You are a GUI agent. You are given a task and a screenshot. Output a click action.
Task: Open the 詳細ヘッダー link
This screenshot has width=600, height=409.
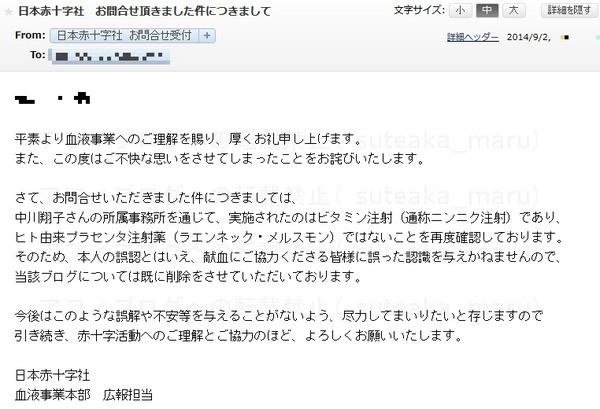(473, 37)
